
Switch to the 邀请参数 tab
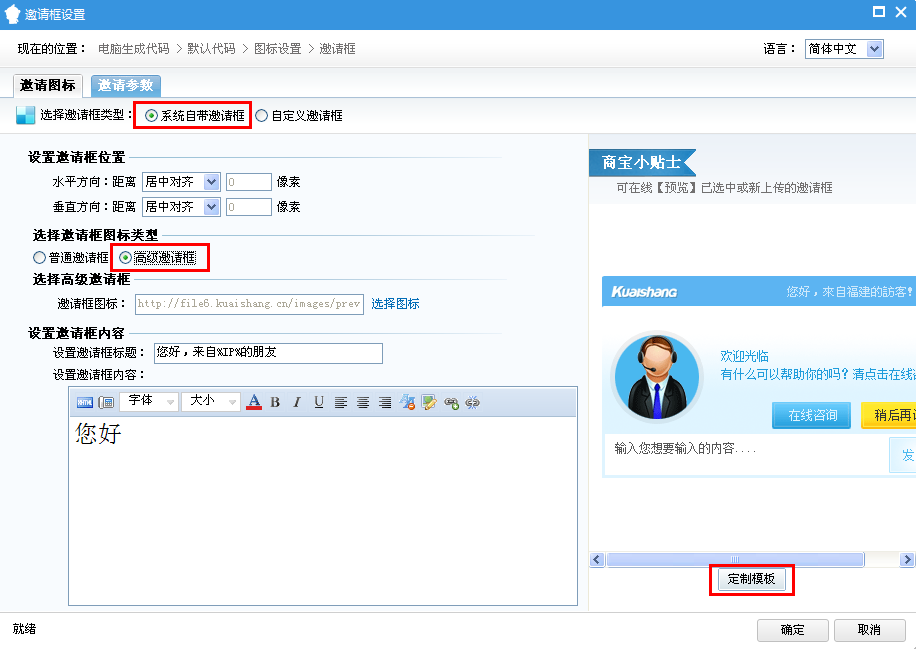pos(125,85)
